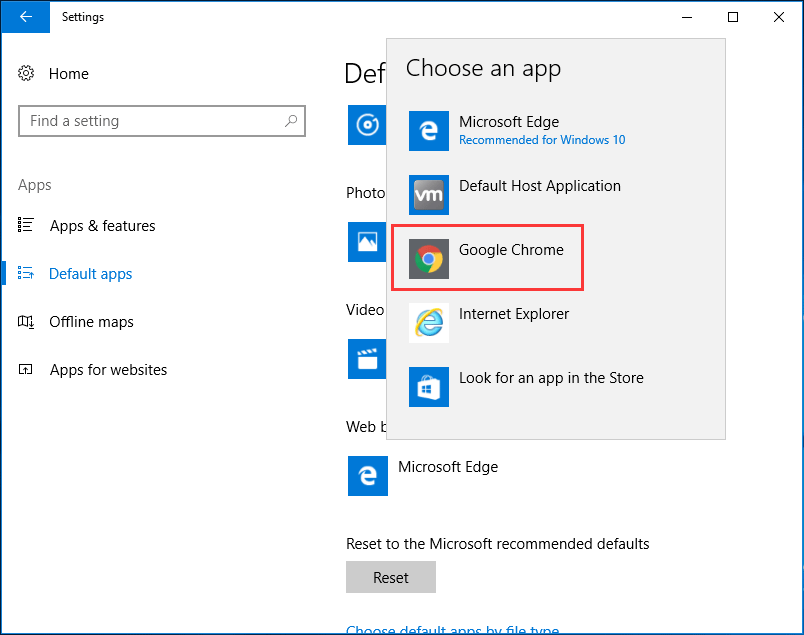Image resolution: width=804 pixels, height=635 pixels.
Task: Click Microsoft Edge label under Web browser
Action: (448, 467)
